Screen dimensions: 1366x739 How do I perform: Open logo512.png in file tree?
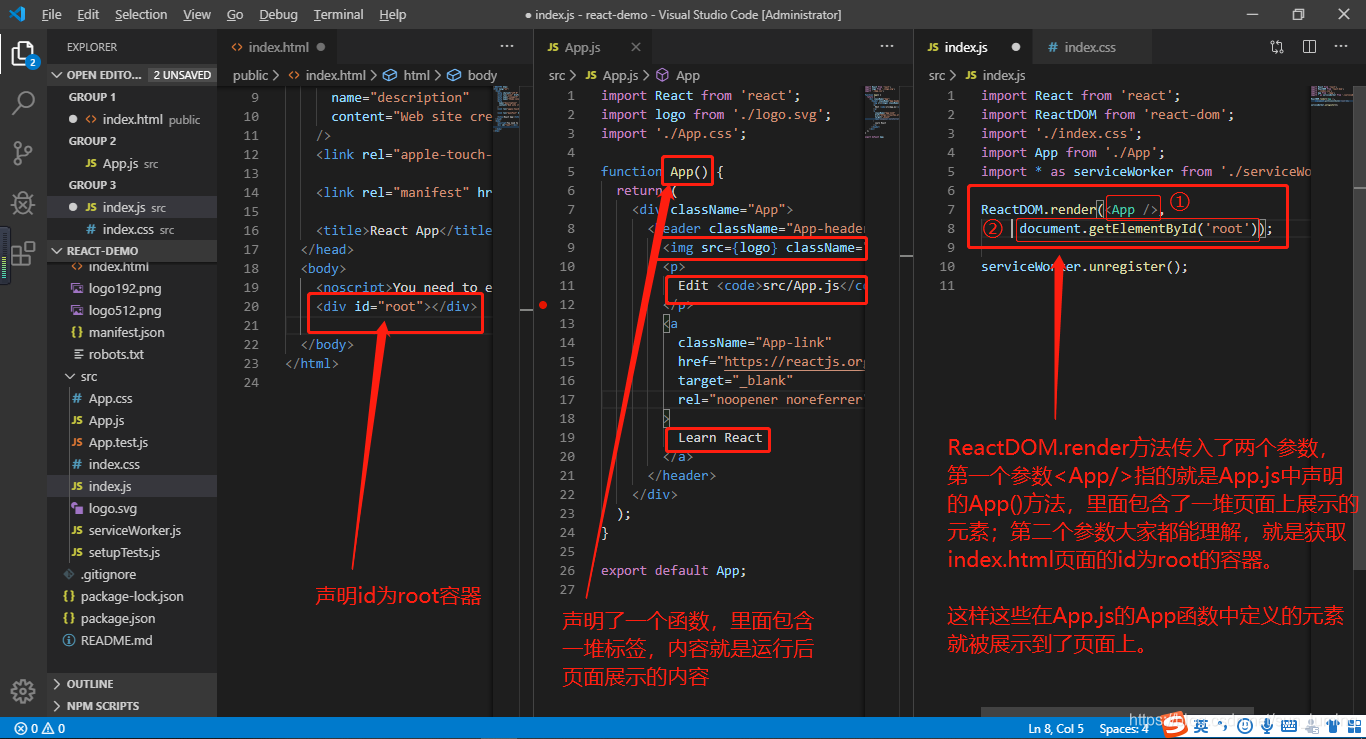coord(132,310)
